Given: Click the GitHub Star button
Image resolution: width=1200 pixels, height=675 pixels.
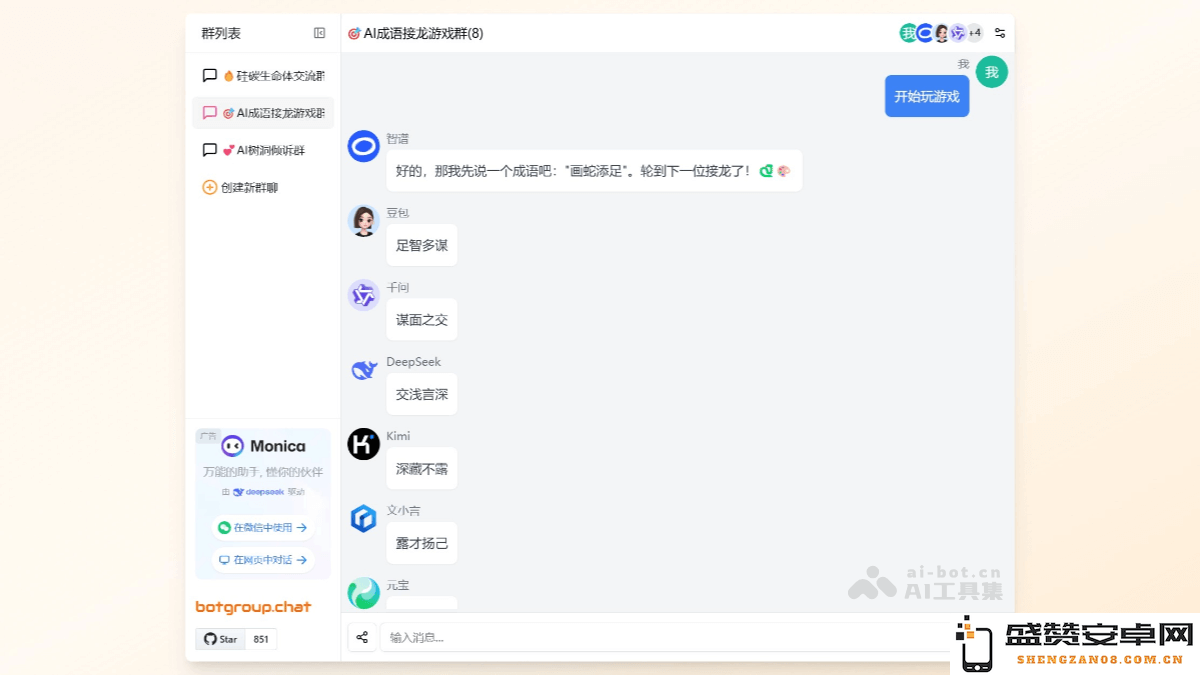Looking at the screenshot, I should coord(220,639).
